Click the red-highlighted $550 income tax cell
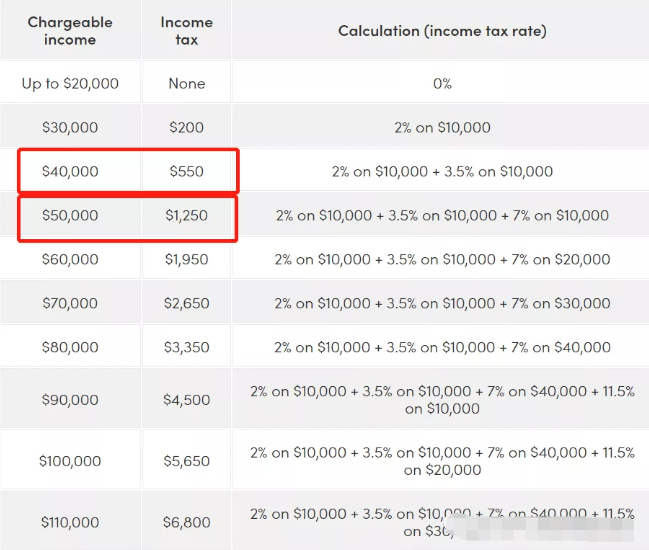The image size is (649, 550). tap(186, 171)
